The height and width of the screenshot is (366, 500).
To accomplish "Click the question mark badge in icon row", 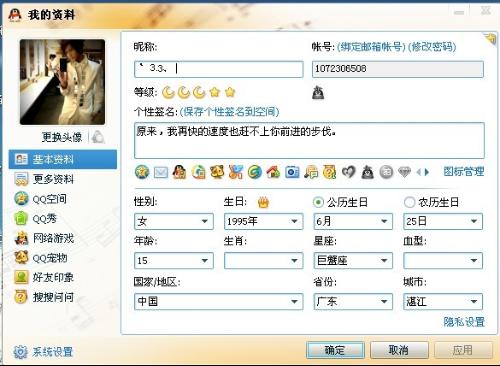I will tap(329, 172).
